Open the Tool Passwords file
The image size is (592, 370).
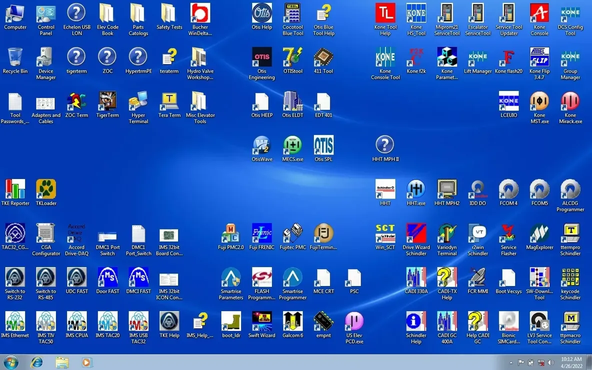click(x=15, y=107)
